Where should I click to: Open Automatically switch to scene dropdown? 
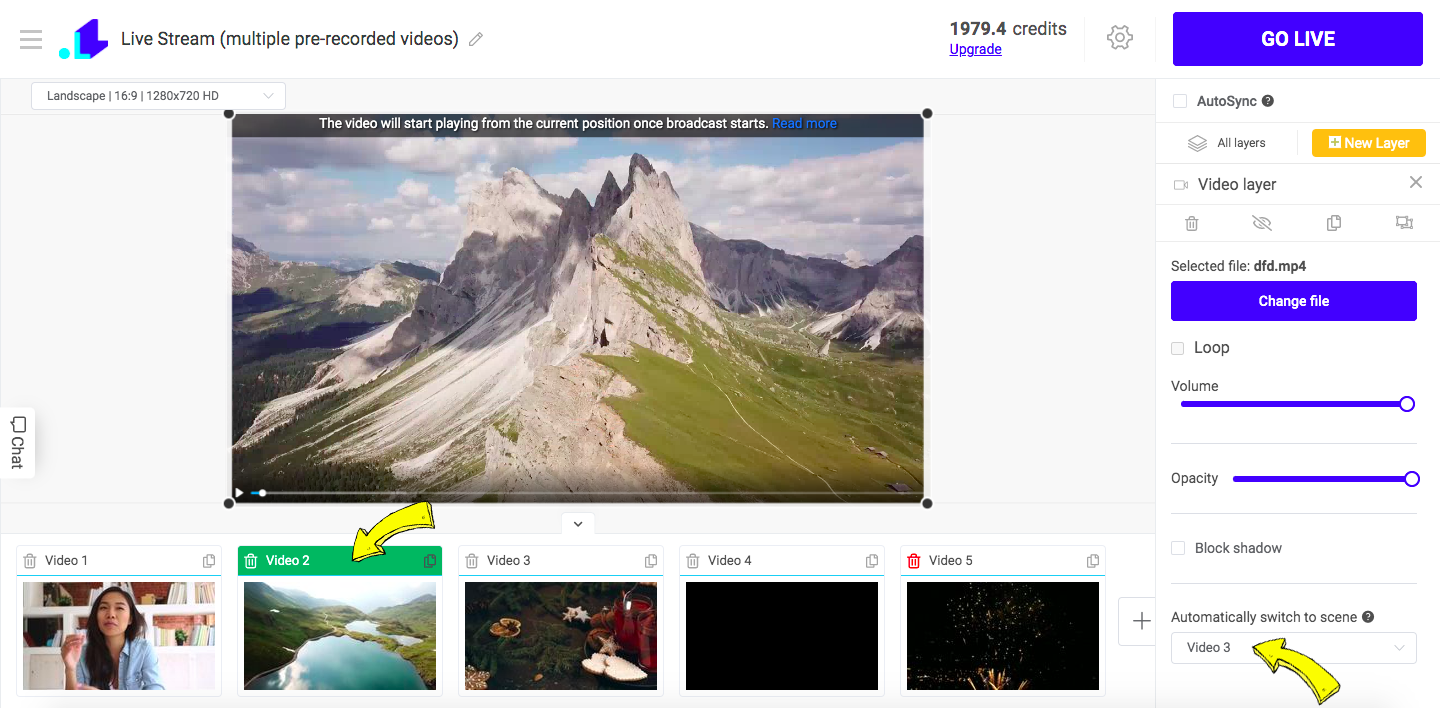1294,647
